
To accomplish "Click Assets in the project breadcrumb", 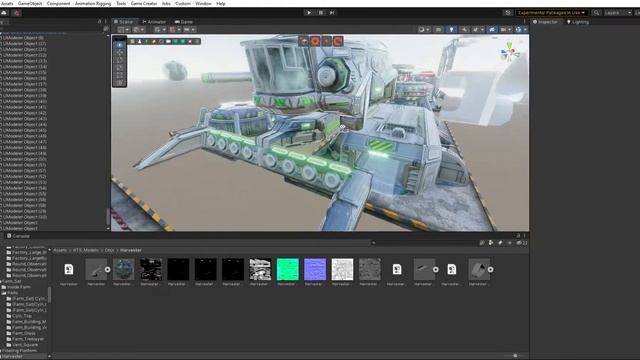I will 60,250.
